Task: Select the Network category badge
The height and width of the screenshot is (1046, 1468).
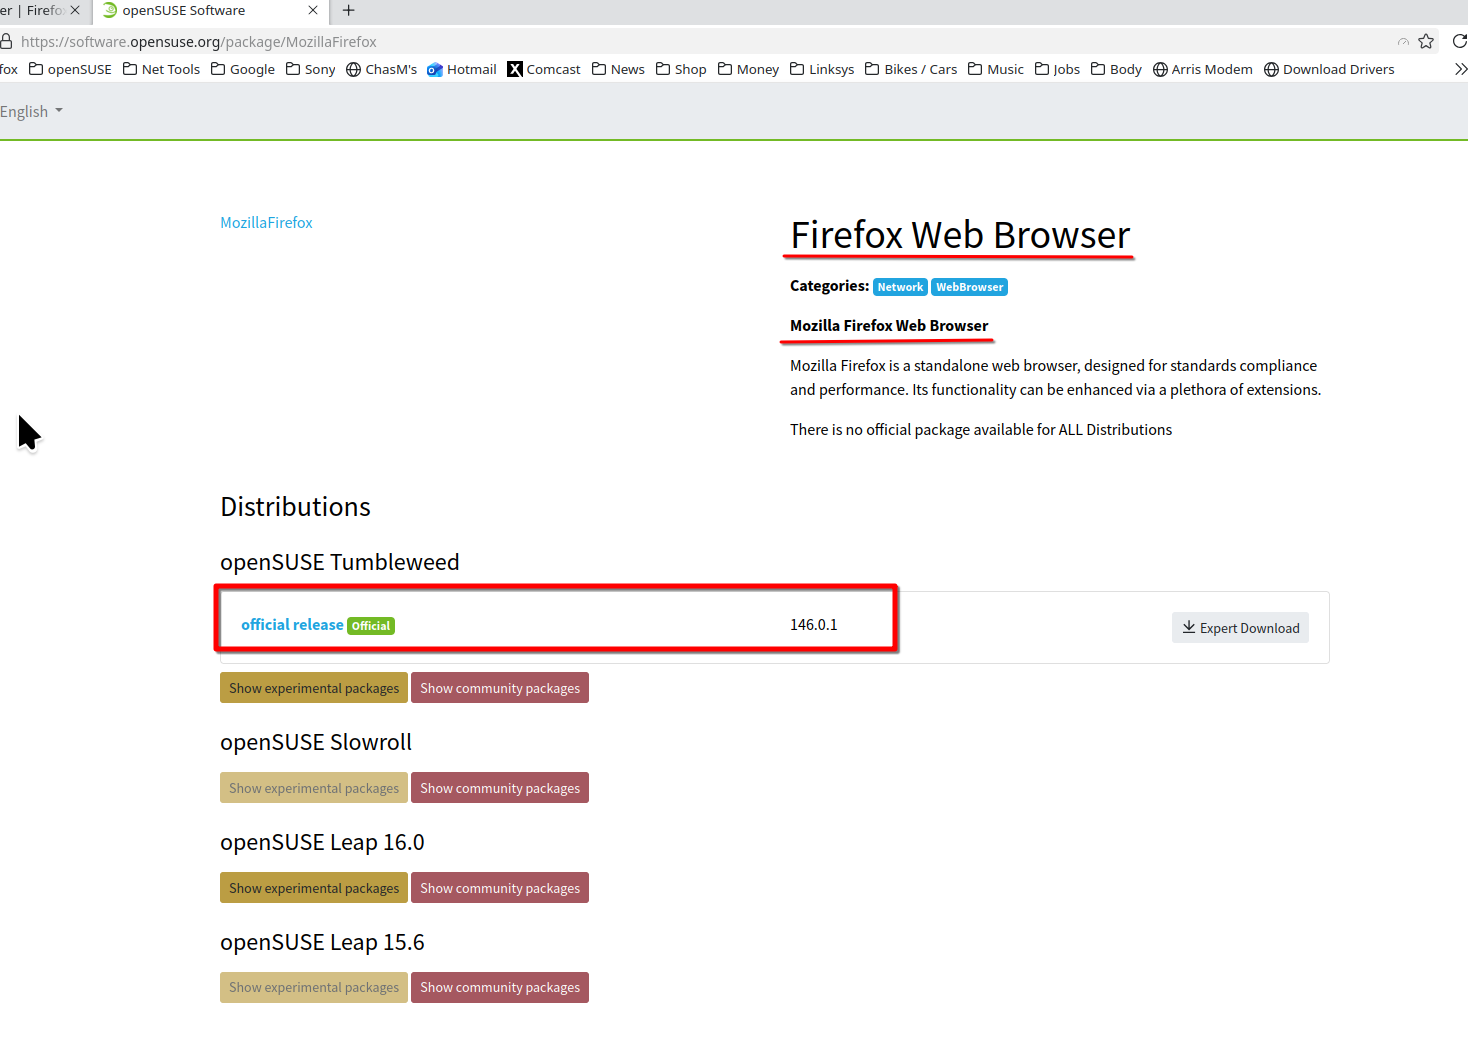Action: [900, 287]
